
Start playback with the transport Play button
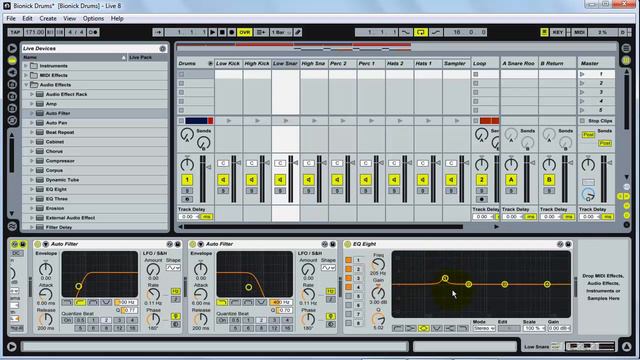click(213, 32)
